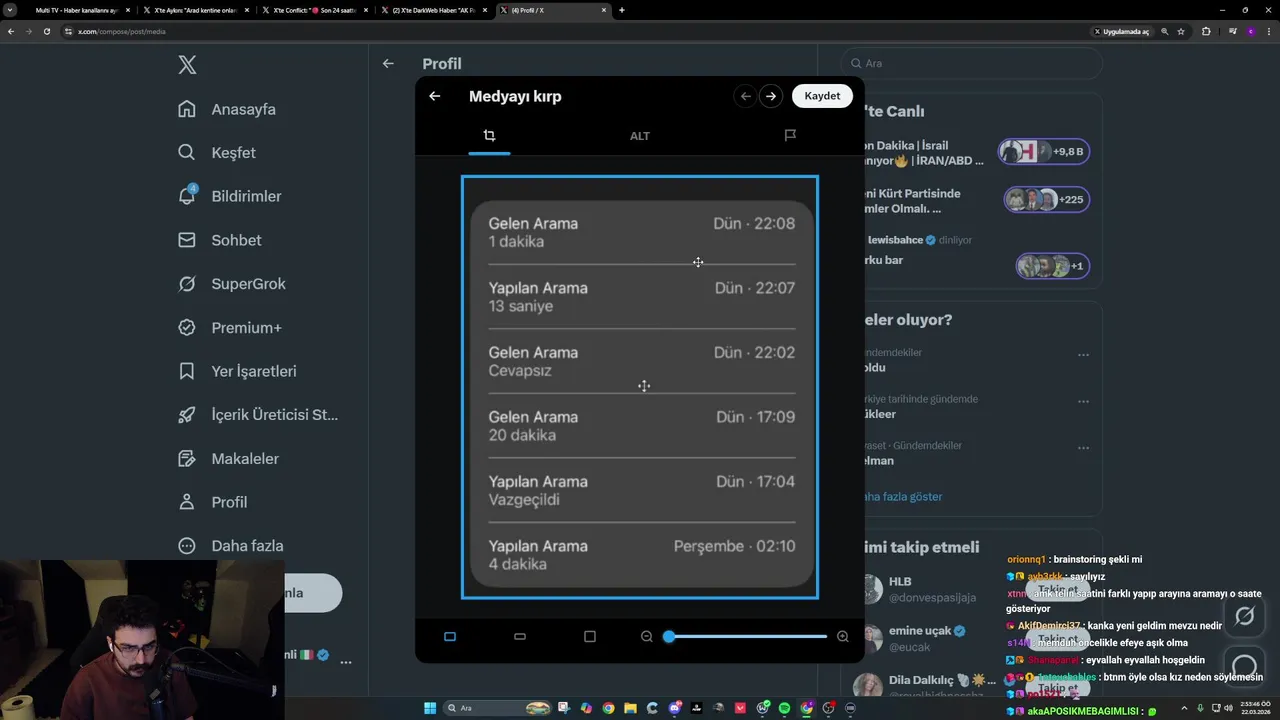Open the floating messages chat button
The height and width of the screenshot is (720, 1280).
(x=1244, y=666)
